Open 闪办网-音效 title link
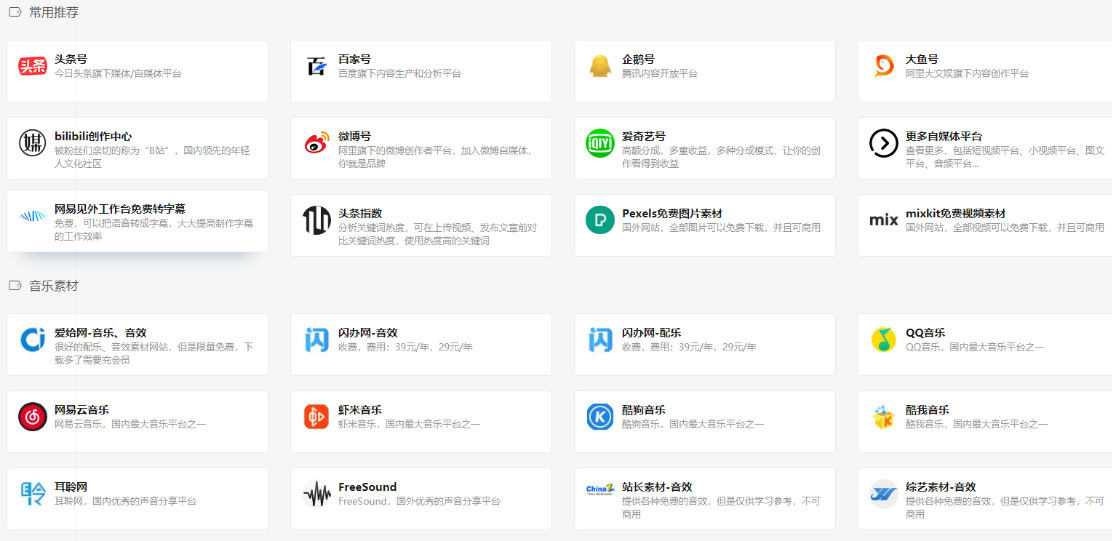Image resolution: width=1112 pixels, height=541 pixels. (x=367, y=333)
